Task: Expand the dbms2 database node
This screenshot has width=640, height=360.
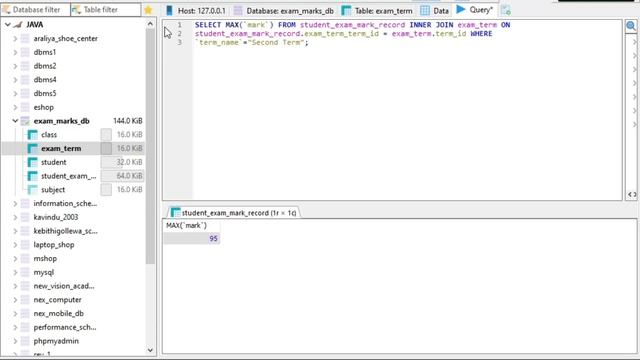Action: click(x=15, y=66)
